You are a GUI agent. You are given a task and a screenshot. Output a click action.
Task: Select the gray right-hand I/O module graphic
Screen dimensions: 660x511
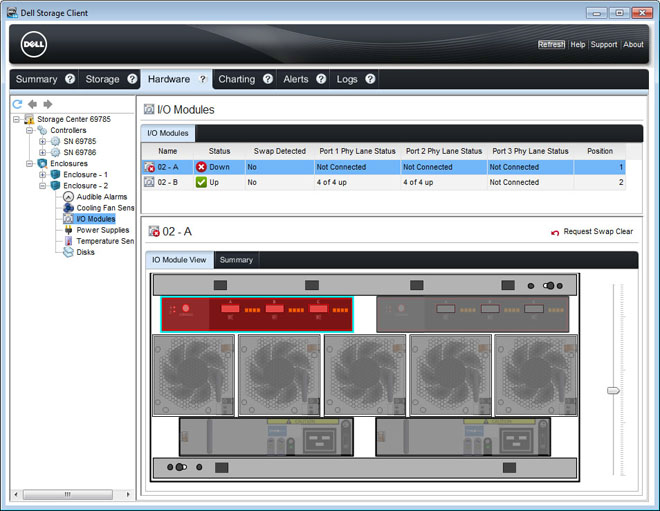472,313
